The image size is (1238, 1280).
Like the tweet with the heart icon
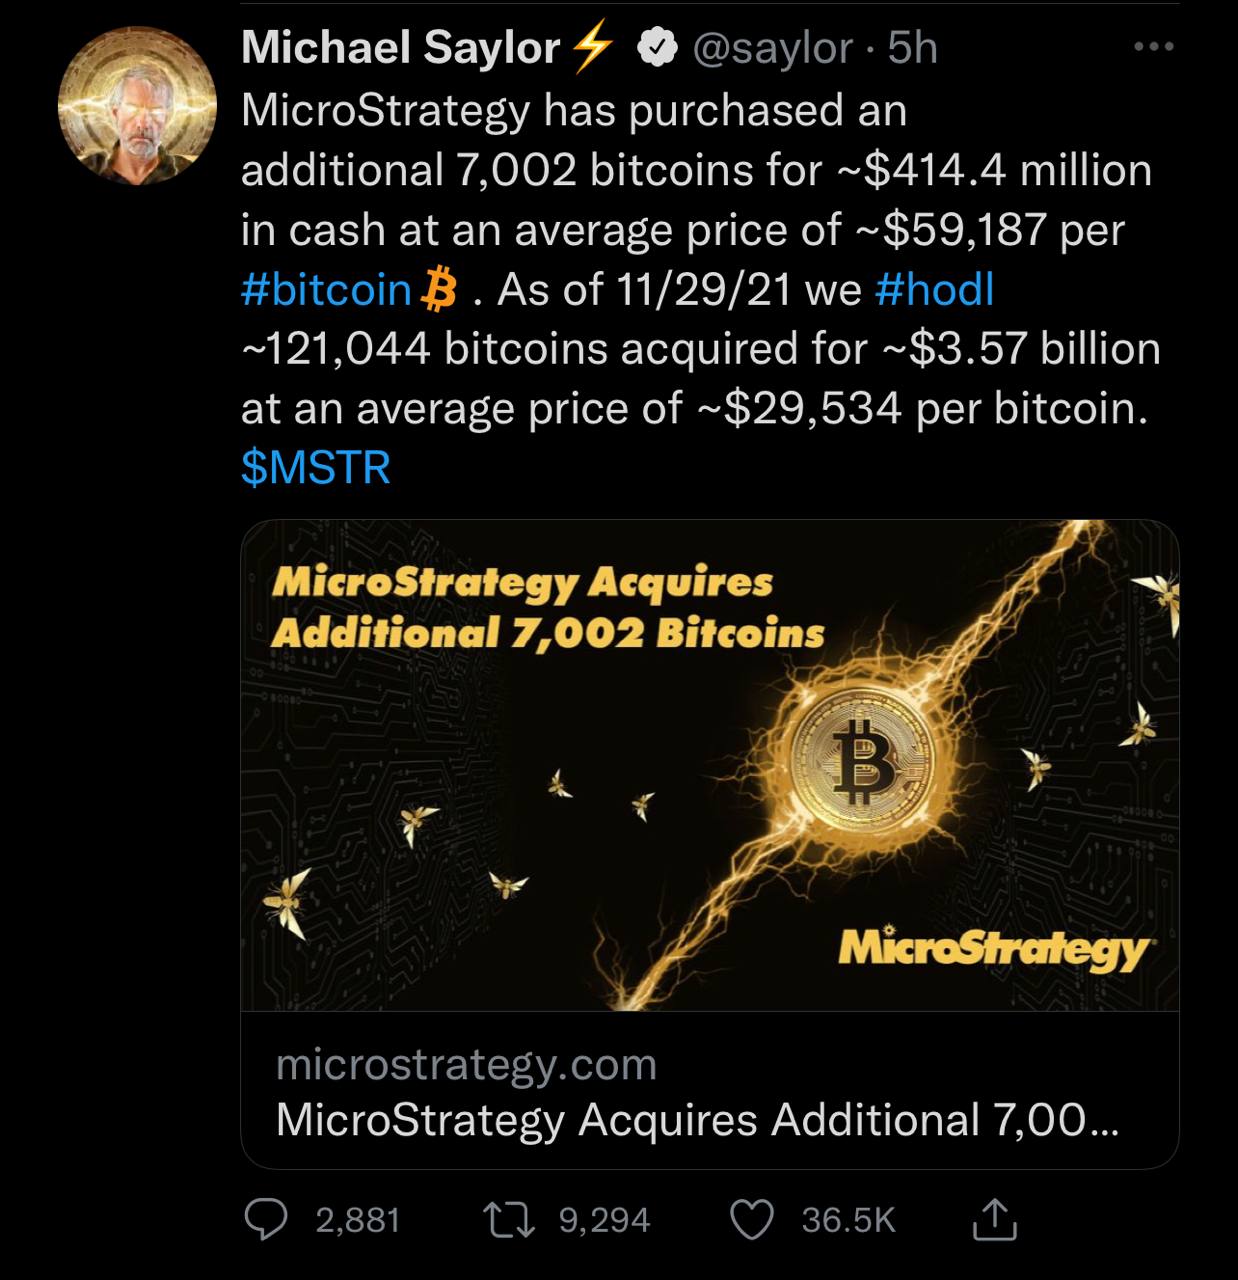[753, 1219]
